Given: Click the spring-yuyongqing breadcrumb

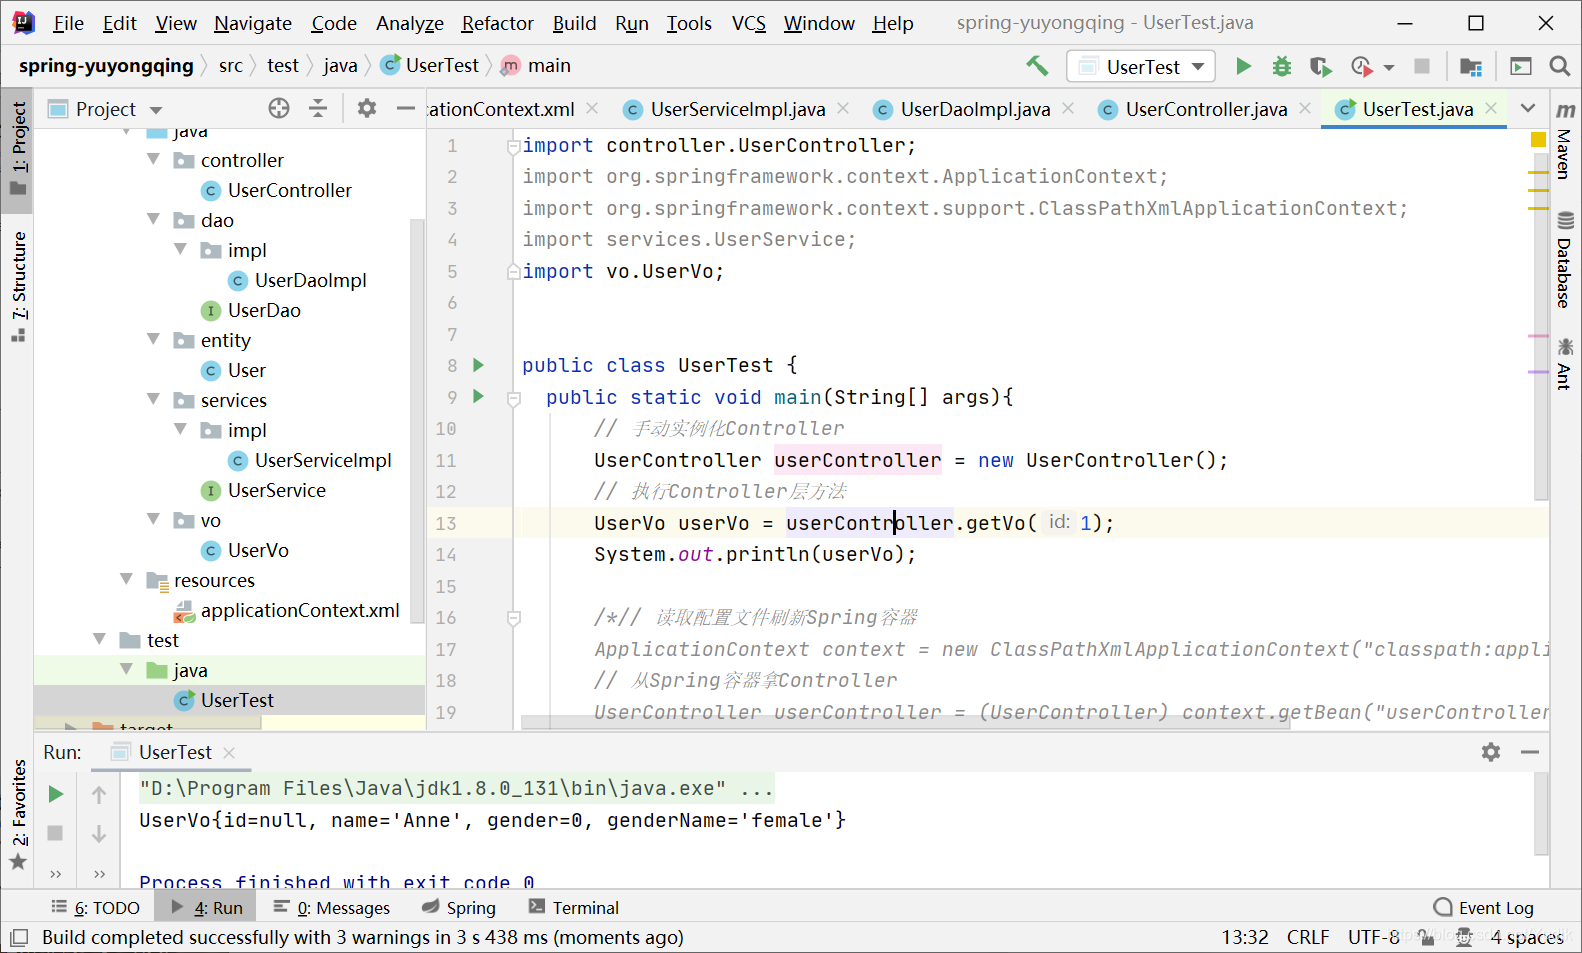Looking at the screenshot, I should (106, 66).
